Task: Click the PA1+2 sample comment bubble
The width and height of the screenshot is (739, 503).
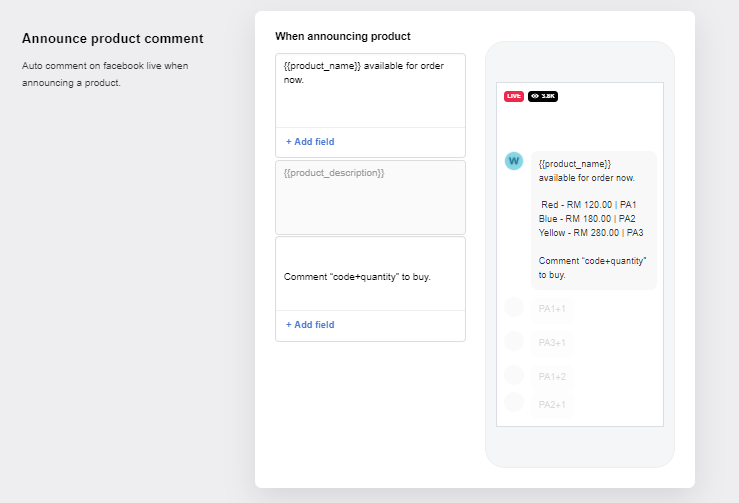Action: click(552, 377)
